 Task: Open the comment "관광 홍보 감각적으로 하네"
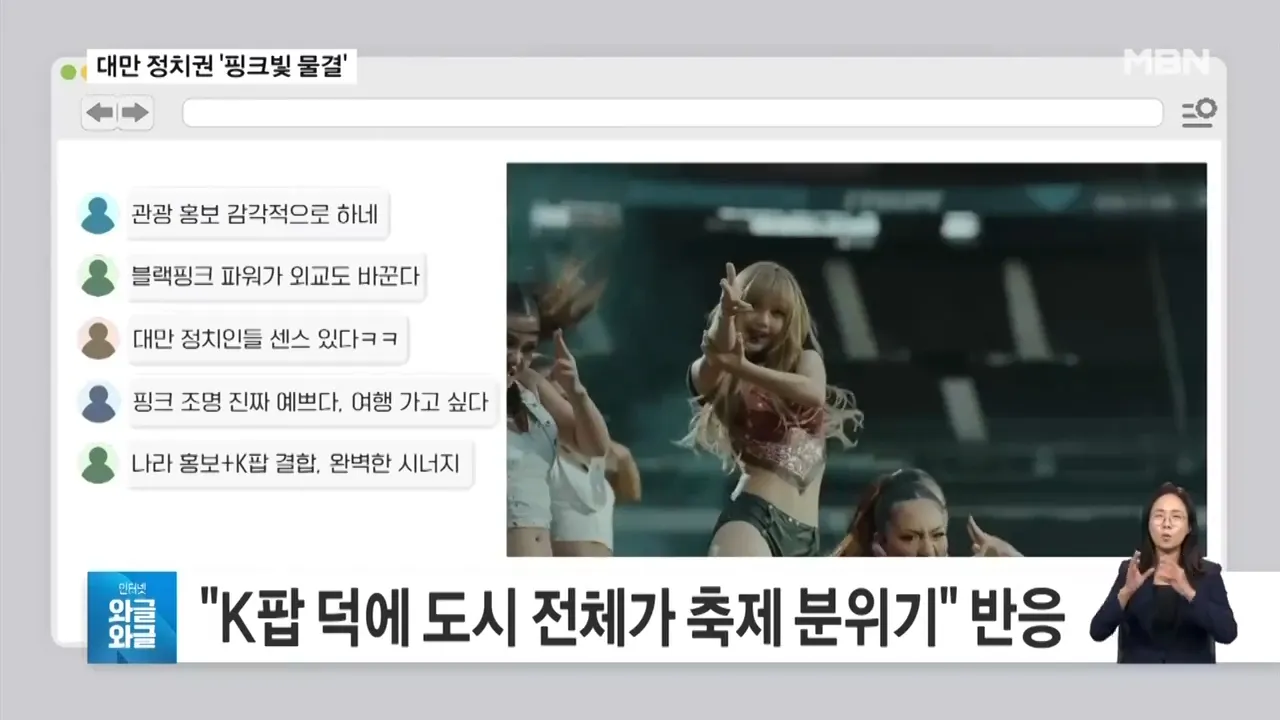click(255, 215)
